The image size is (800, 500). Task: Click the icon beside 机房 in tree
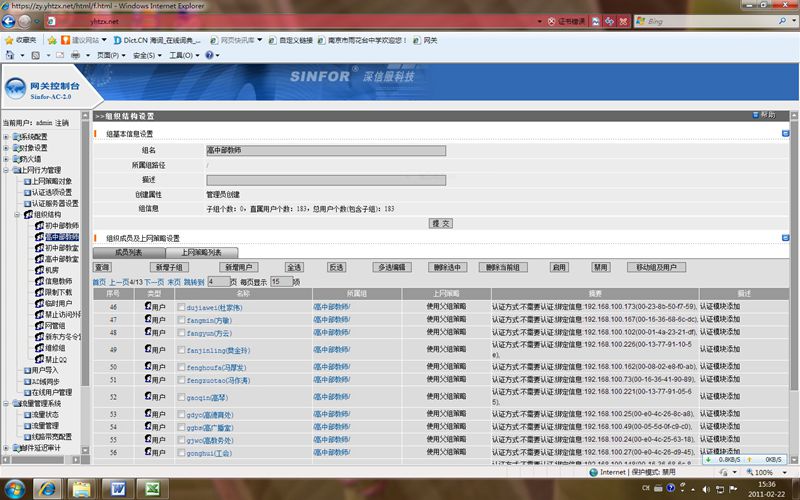click(37, 270)
